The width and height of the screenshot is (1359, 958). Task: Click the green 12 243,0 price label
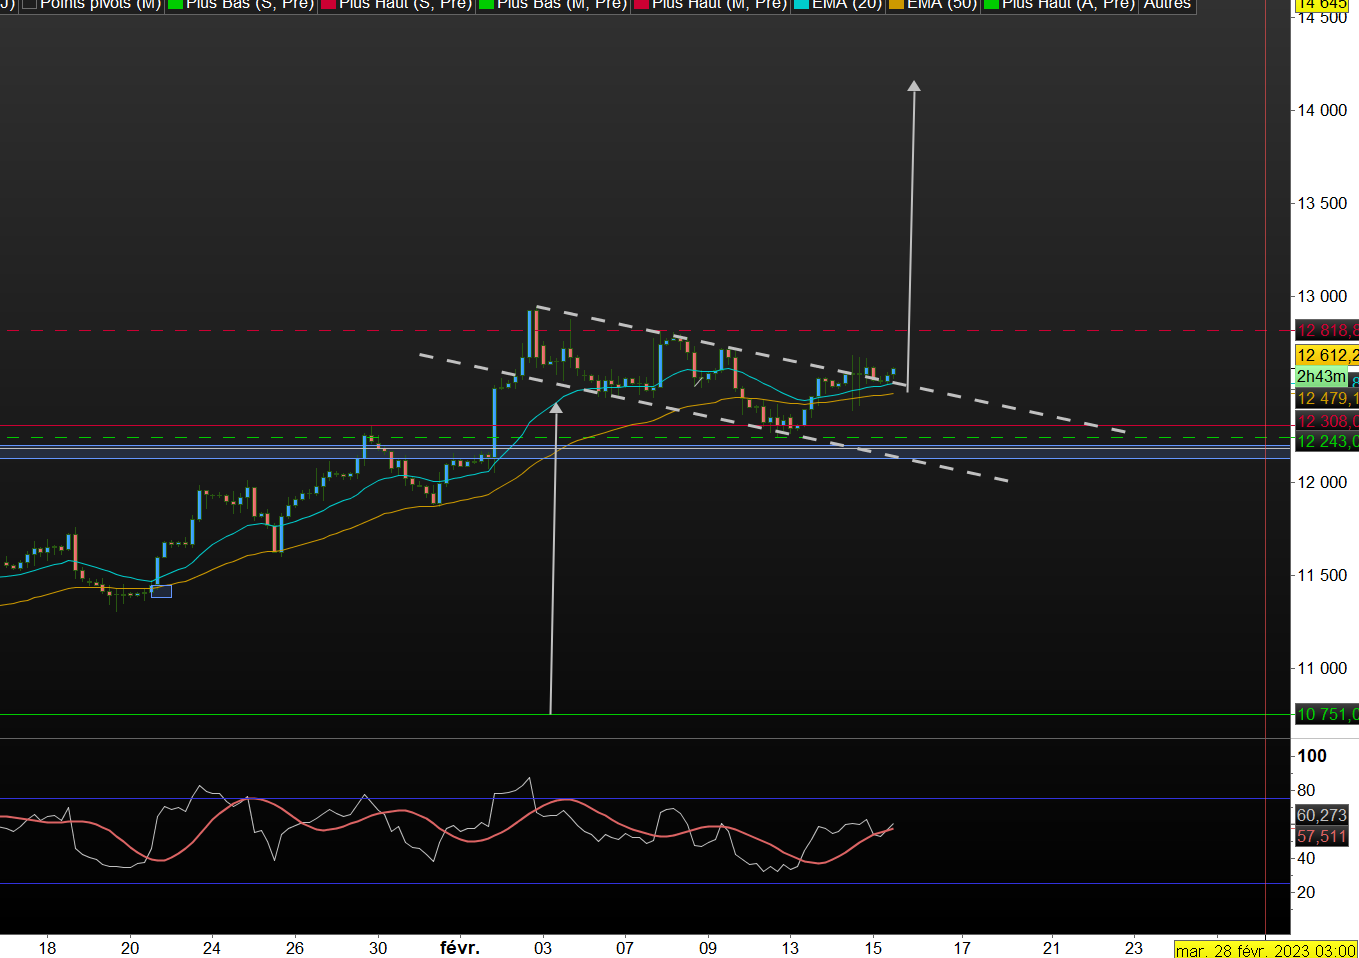point(1326,441)
